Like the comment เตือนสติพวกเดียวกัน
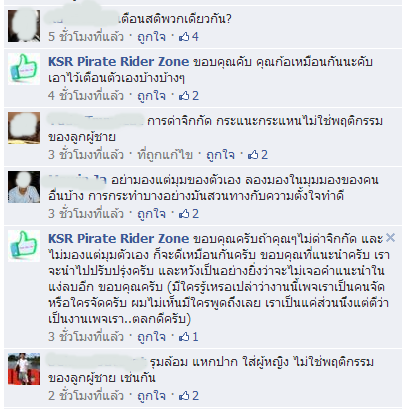This screenshot has height=409, width=419. tap(152, 37)
